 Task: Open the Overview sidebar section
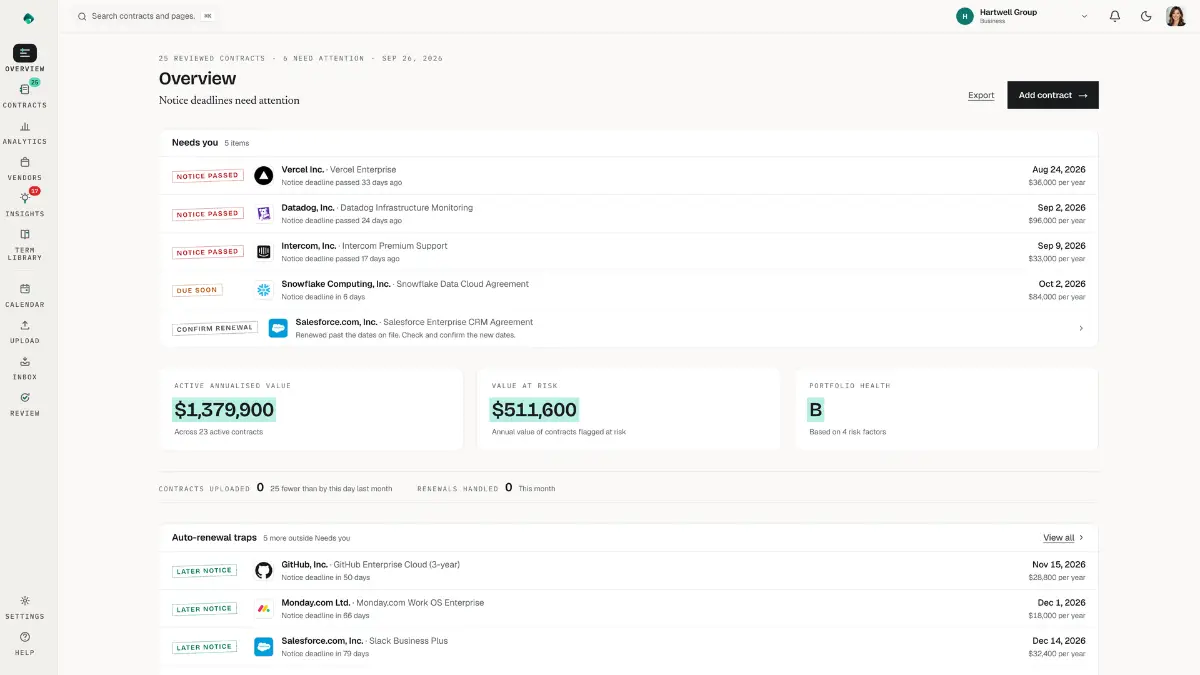(x=25, y=58)
